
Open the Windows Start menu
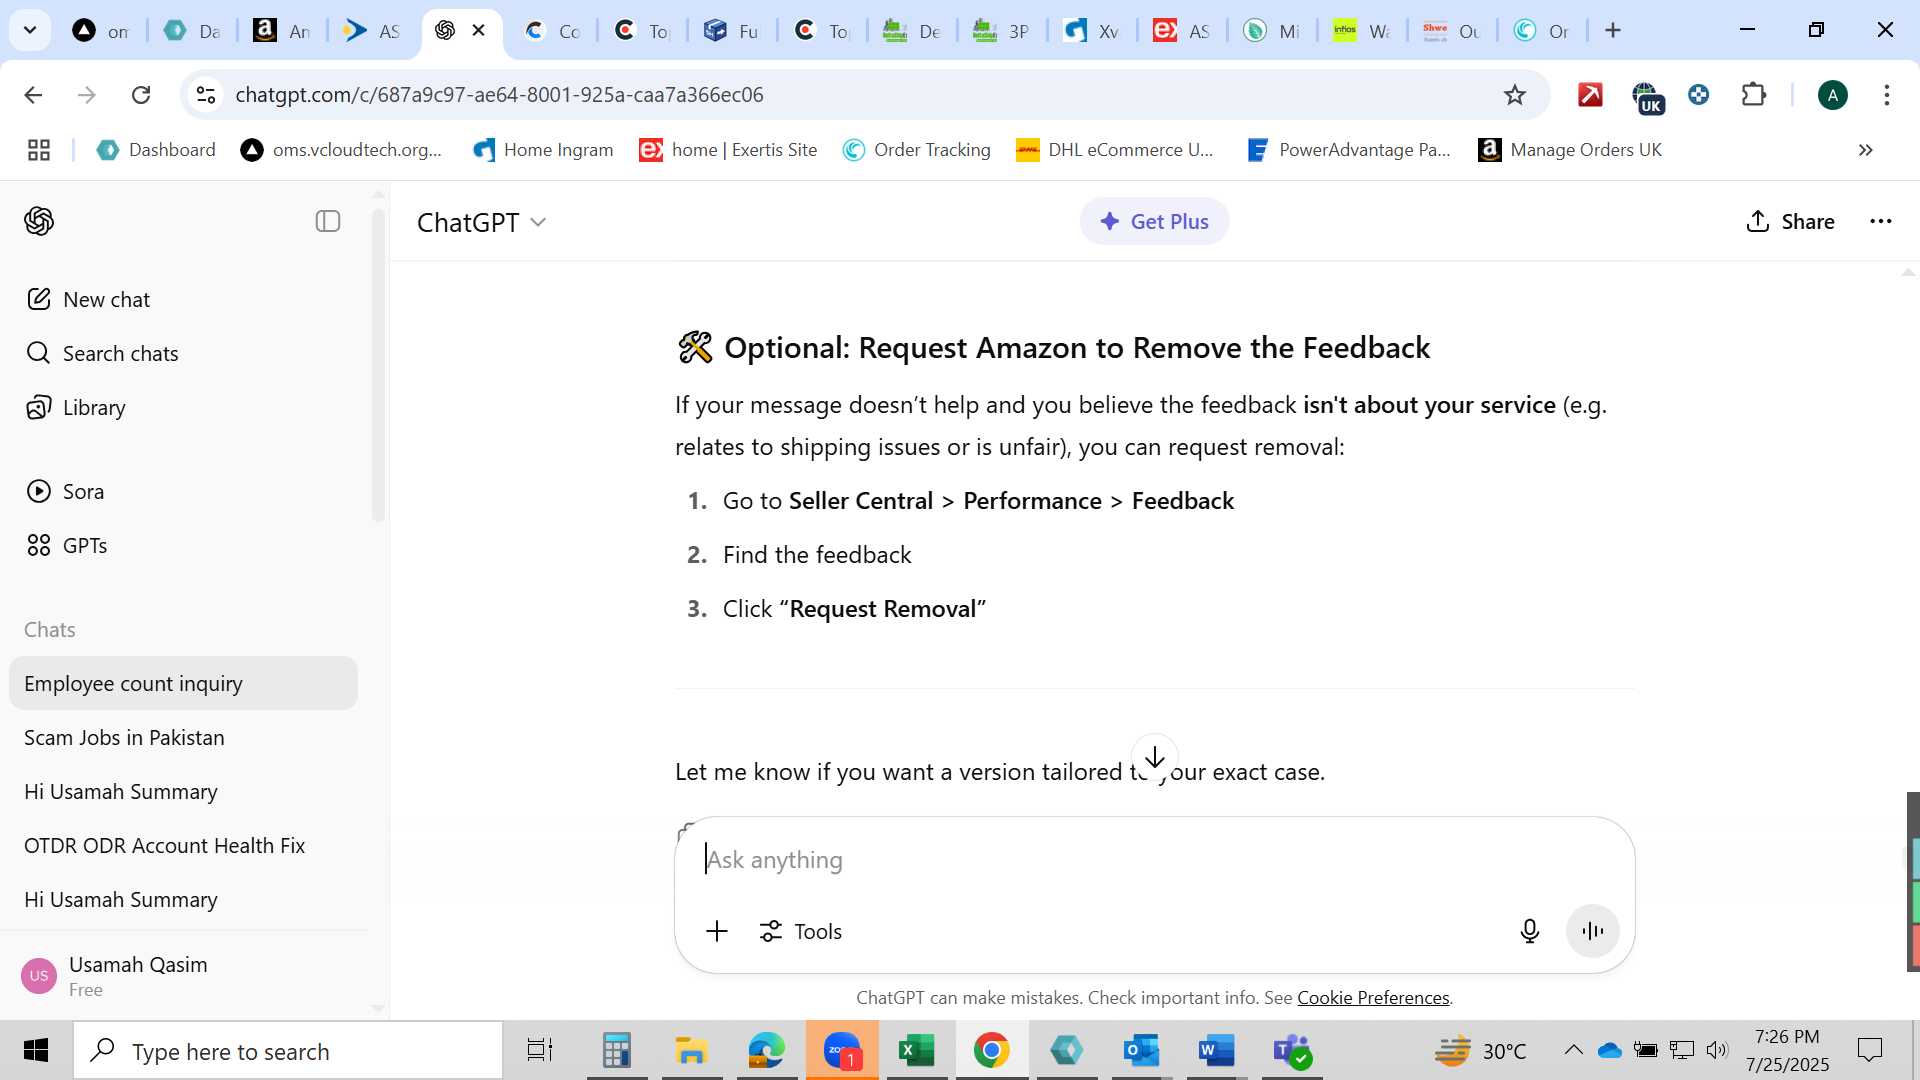(x=36, y=1050)
